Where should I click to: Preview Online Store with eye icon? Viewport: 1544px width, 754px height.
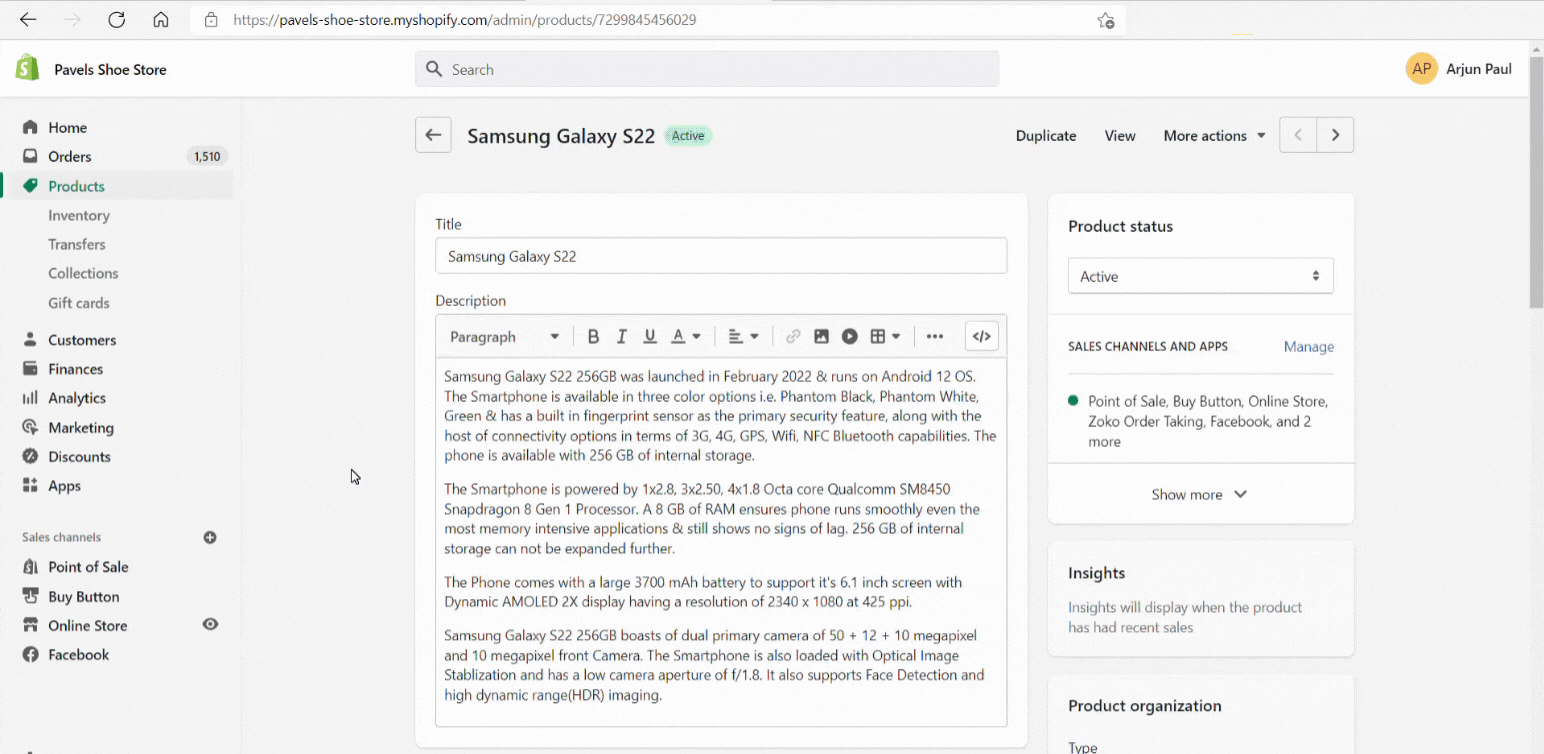pyautogui.click(x=210, y=624)
